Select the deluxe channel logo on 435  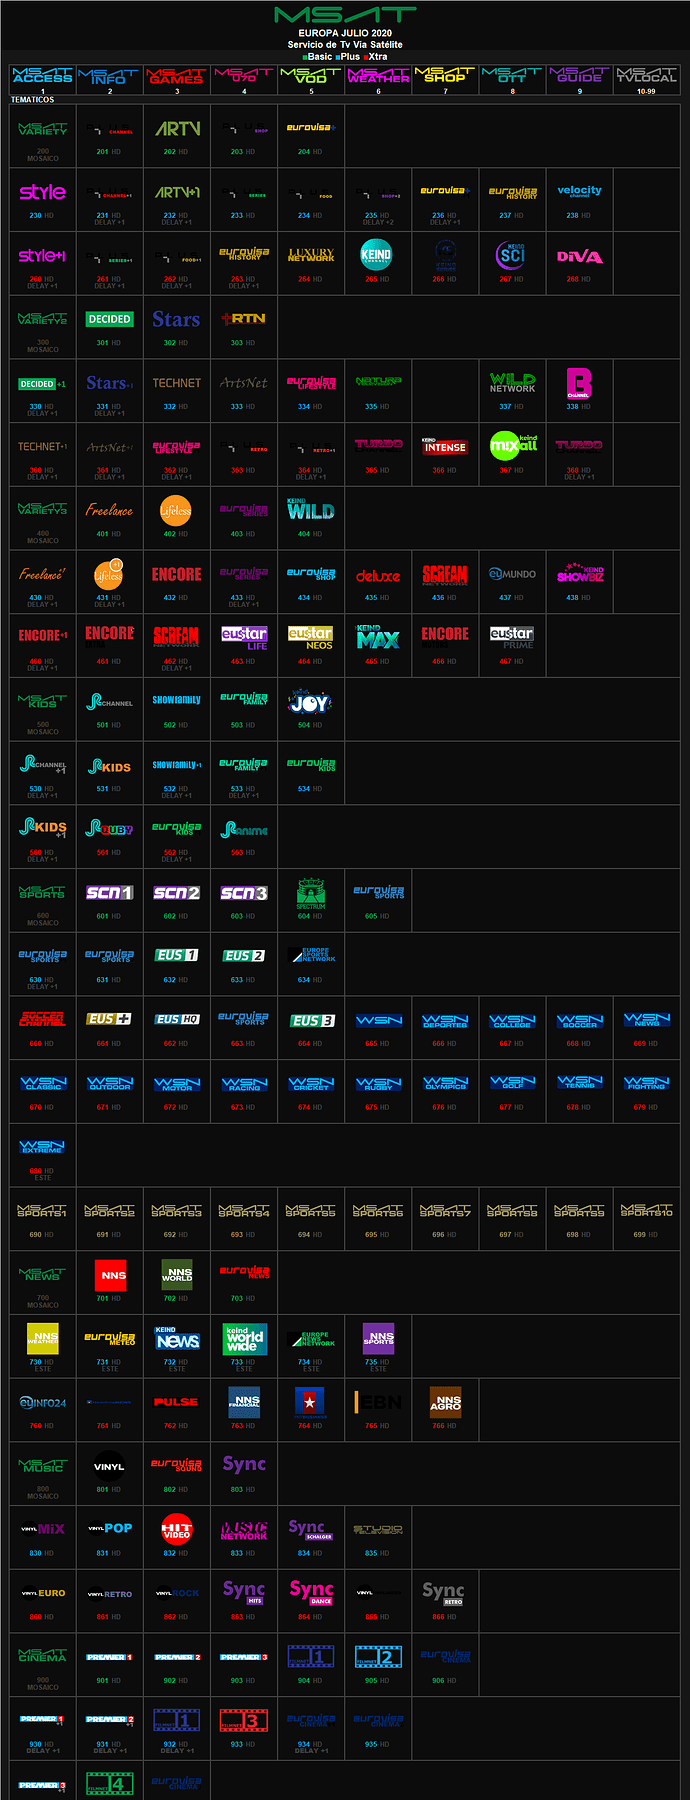pos(378,576)
